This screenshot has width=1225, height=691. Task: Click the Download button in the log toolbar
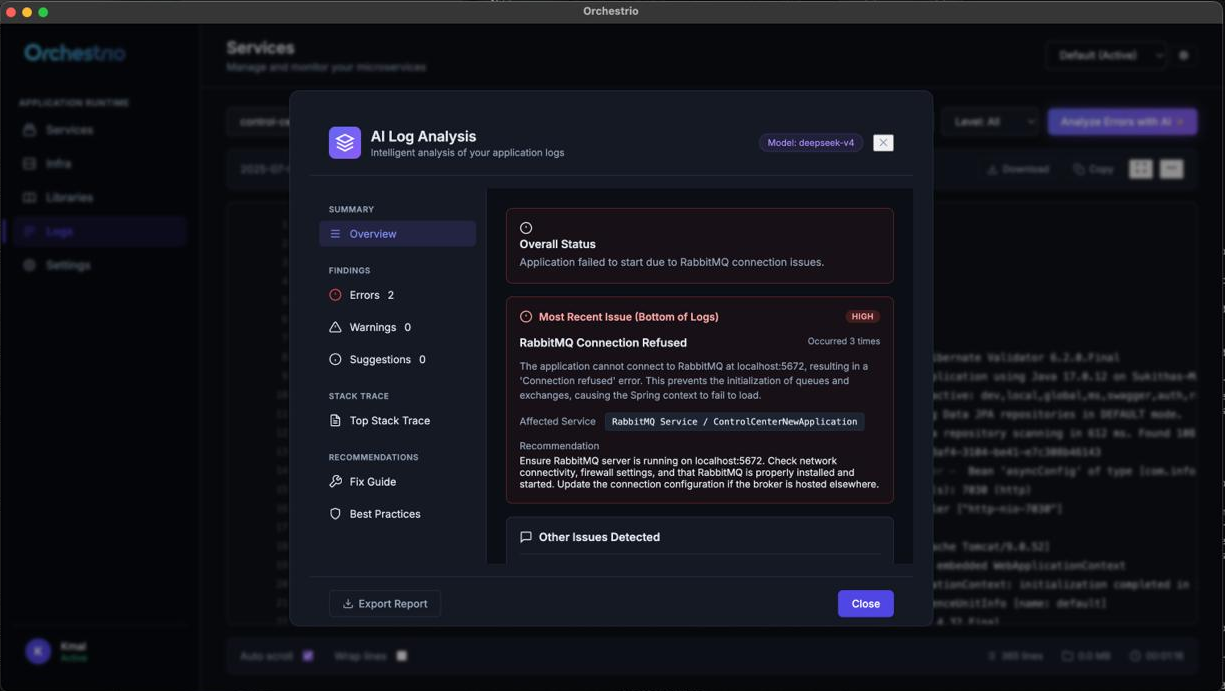[1018, 169]
